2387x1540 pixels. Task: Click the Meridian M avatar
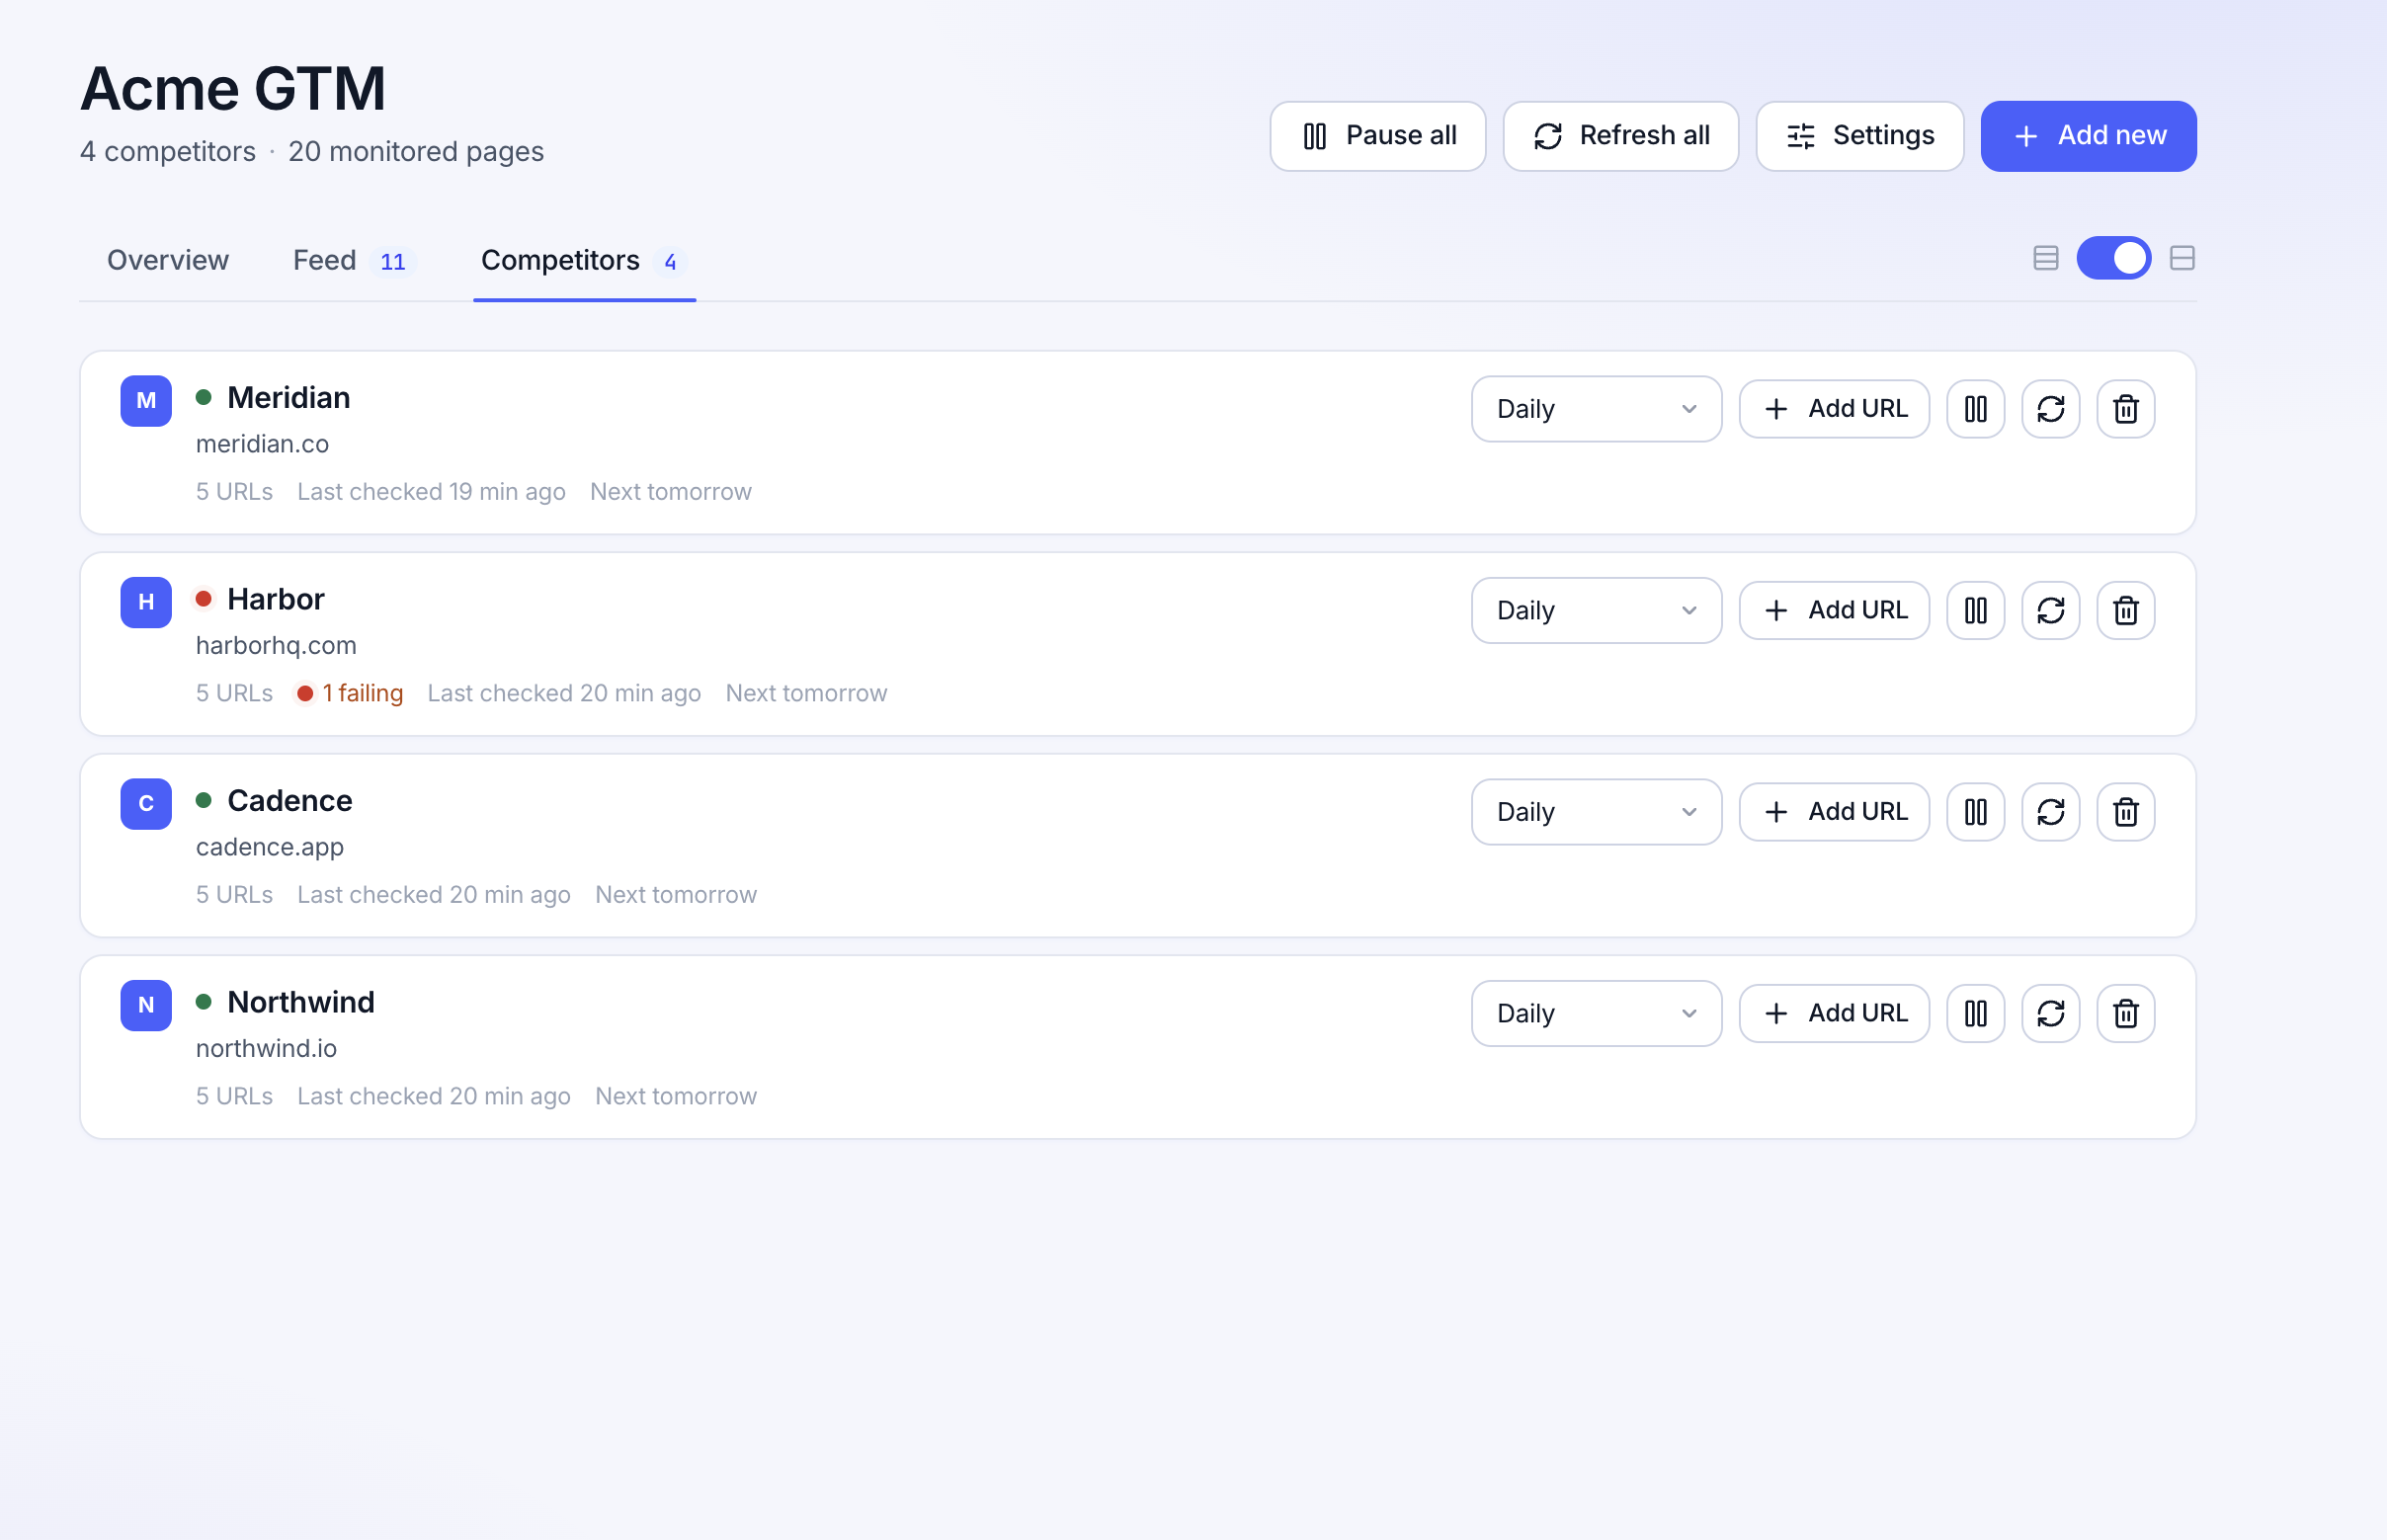(146, 401)
